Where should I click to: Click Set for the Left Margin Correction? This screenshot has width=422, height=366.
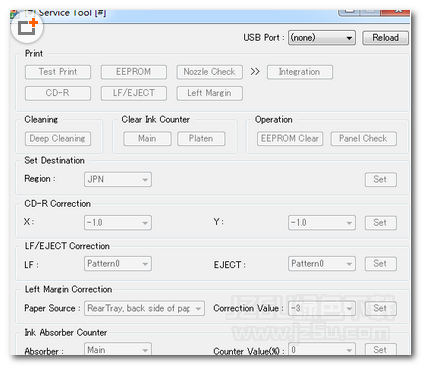[x=380, y=308]
